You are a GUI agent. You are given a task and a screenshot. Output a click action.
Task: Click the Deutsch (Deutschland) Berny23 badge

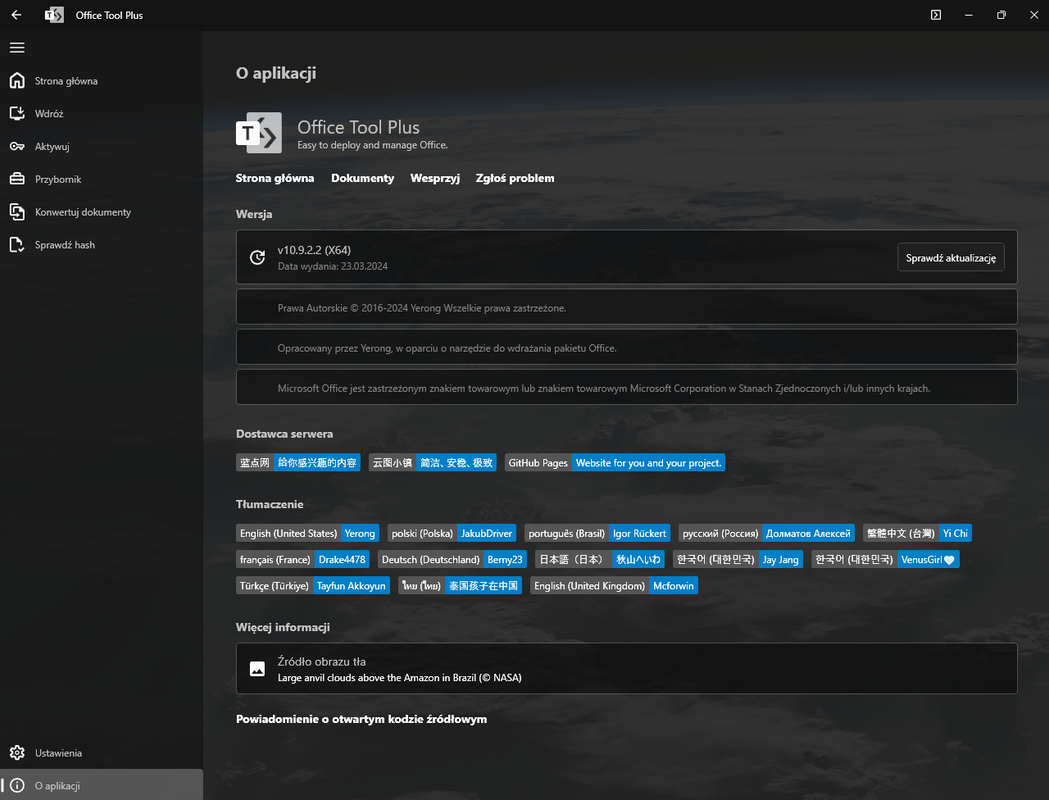point(452,559)
